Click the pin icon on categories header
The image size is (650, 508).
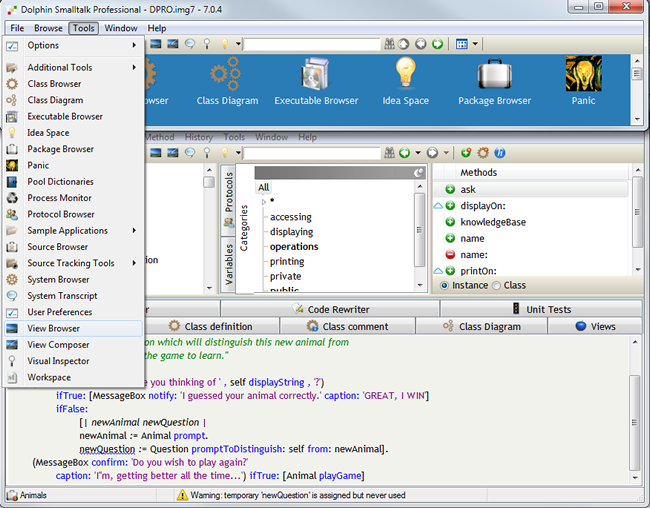pos(419,173)
